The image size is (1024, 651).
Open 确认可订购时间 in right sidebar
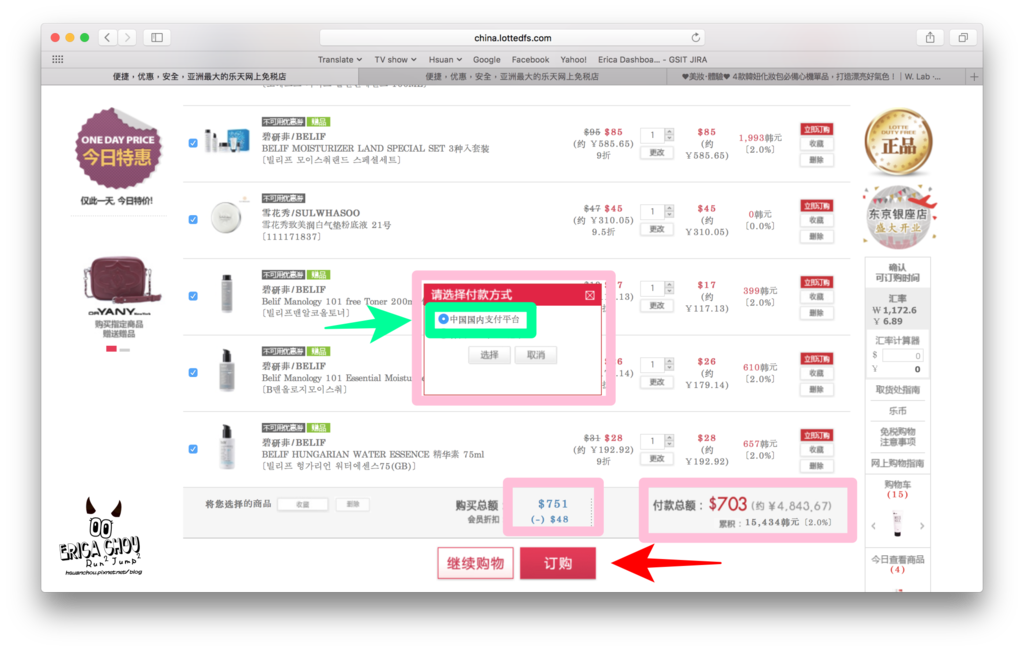coord(898,272)
